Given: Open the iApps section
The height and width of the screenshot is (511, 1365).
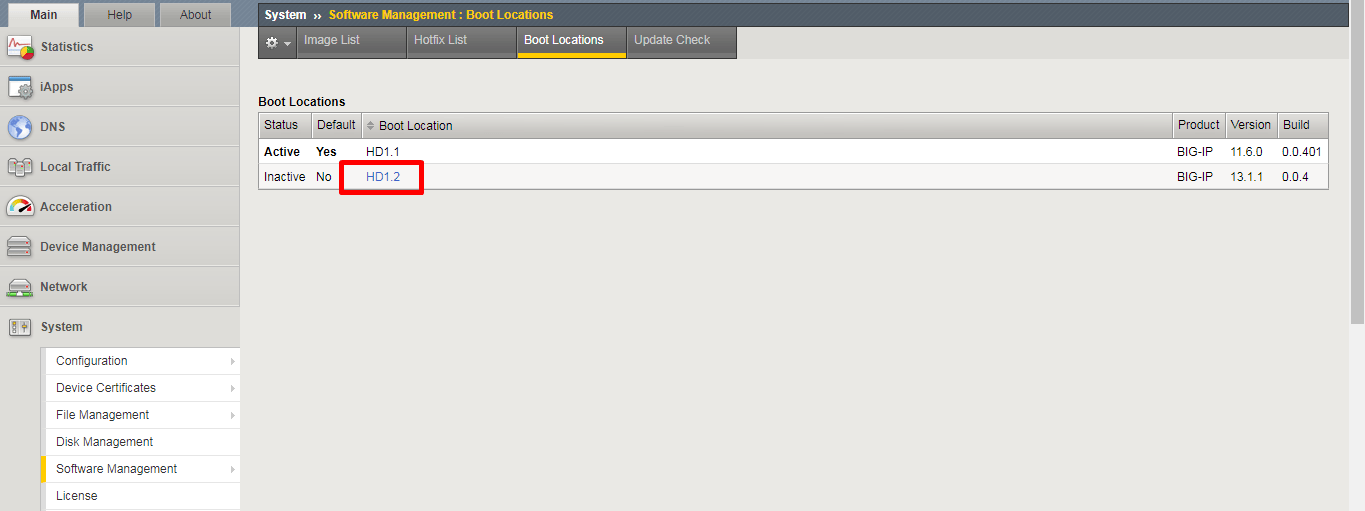Looking at the screenshot, I should 120,87.
